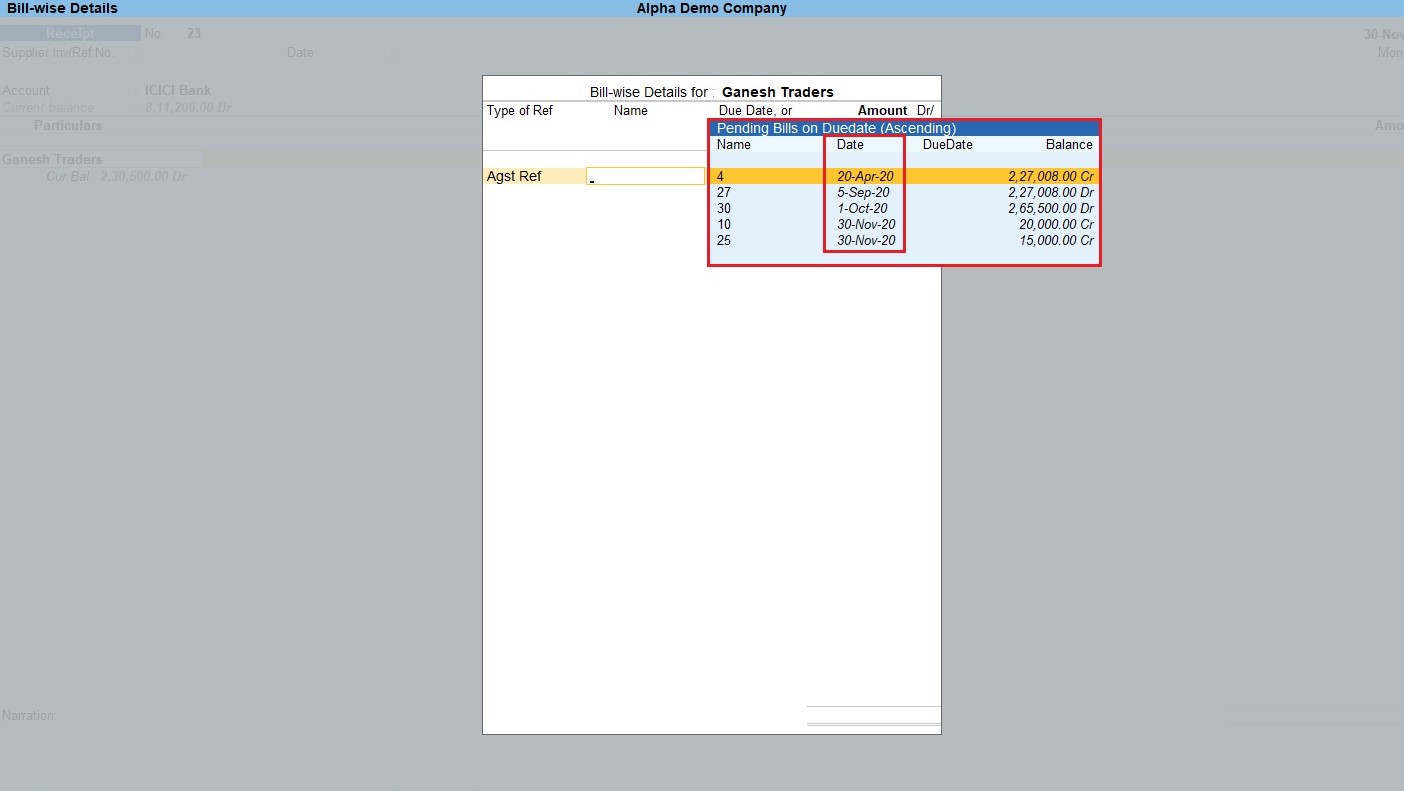This screenshot has width=1404, height=791.
Task: Click the Name entry field beside Agst Ref
Action: pyautogui.click(x=644, y=175)
